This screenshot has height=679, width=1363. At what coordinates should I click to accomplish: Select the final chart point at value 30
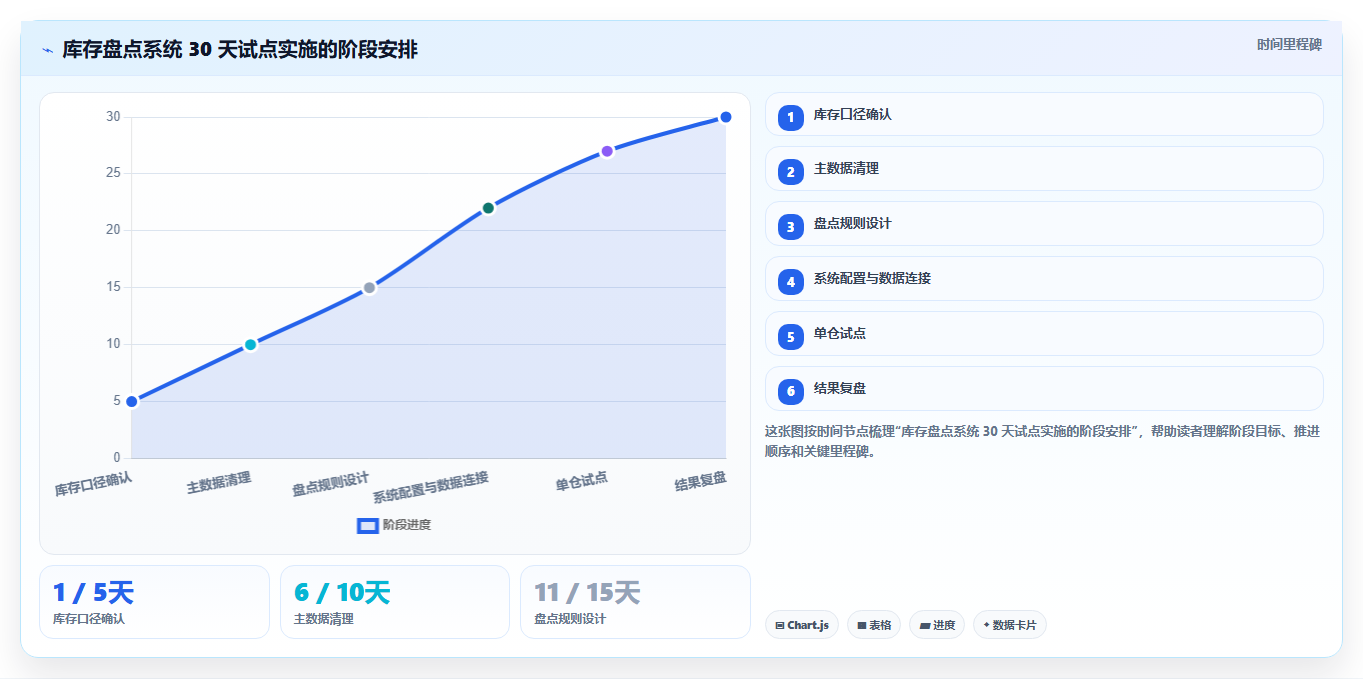click(726, 117)
